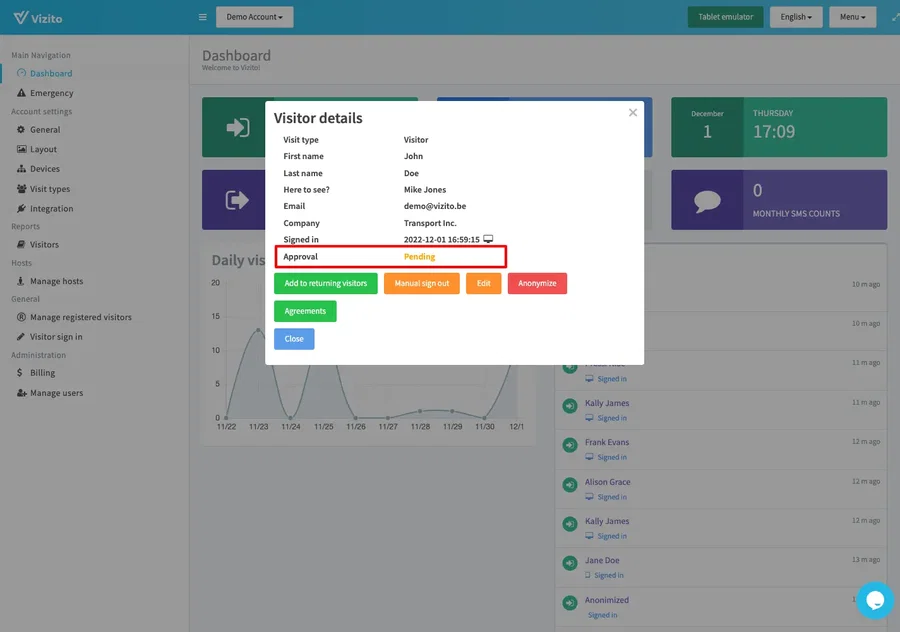The image size is (900, 632).
Task: Click the monitor icon beside sign-in time
Action: tap(489, 240)
